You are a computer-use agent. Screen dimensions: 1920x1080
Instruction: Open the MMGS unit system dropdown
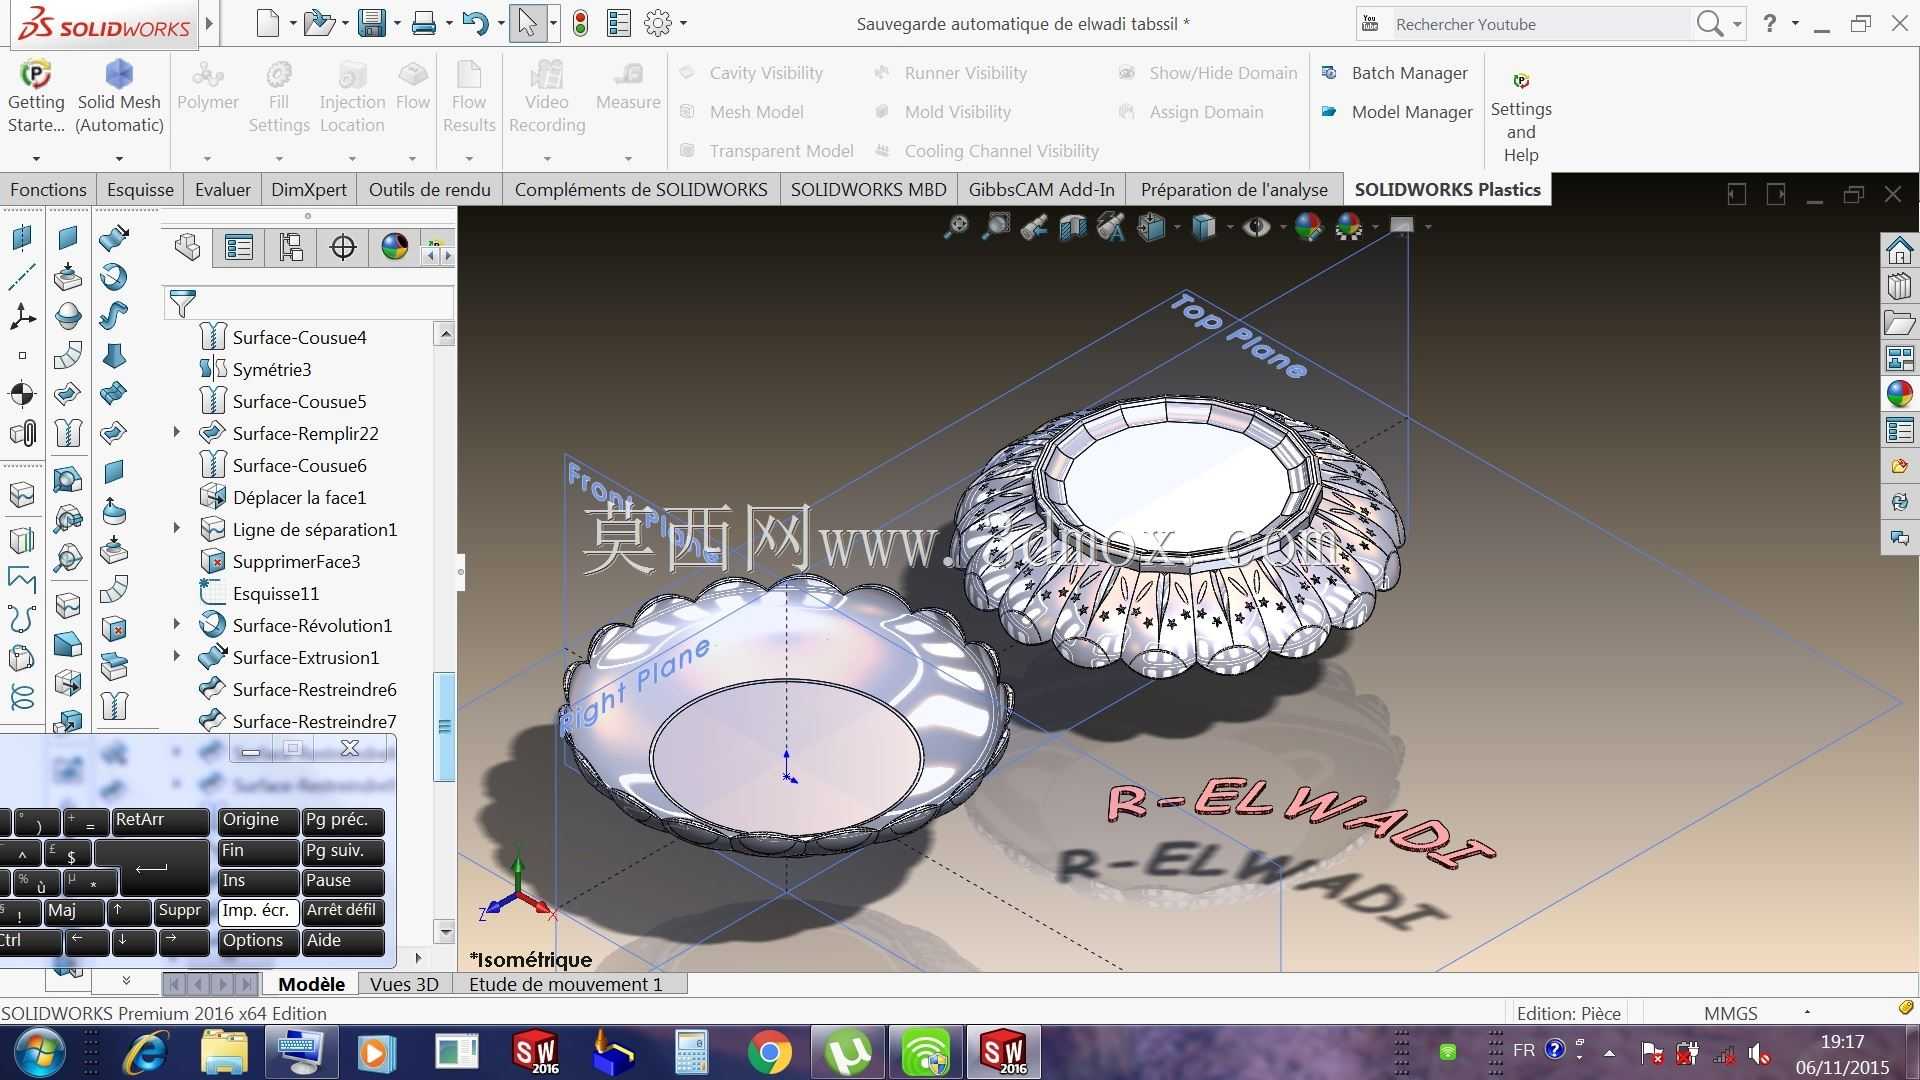tap(1807, 1012)
